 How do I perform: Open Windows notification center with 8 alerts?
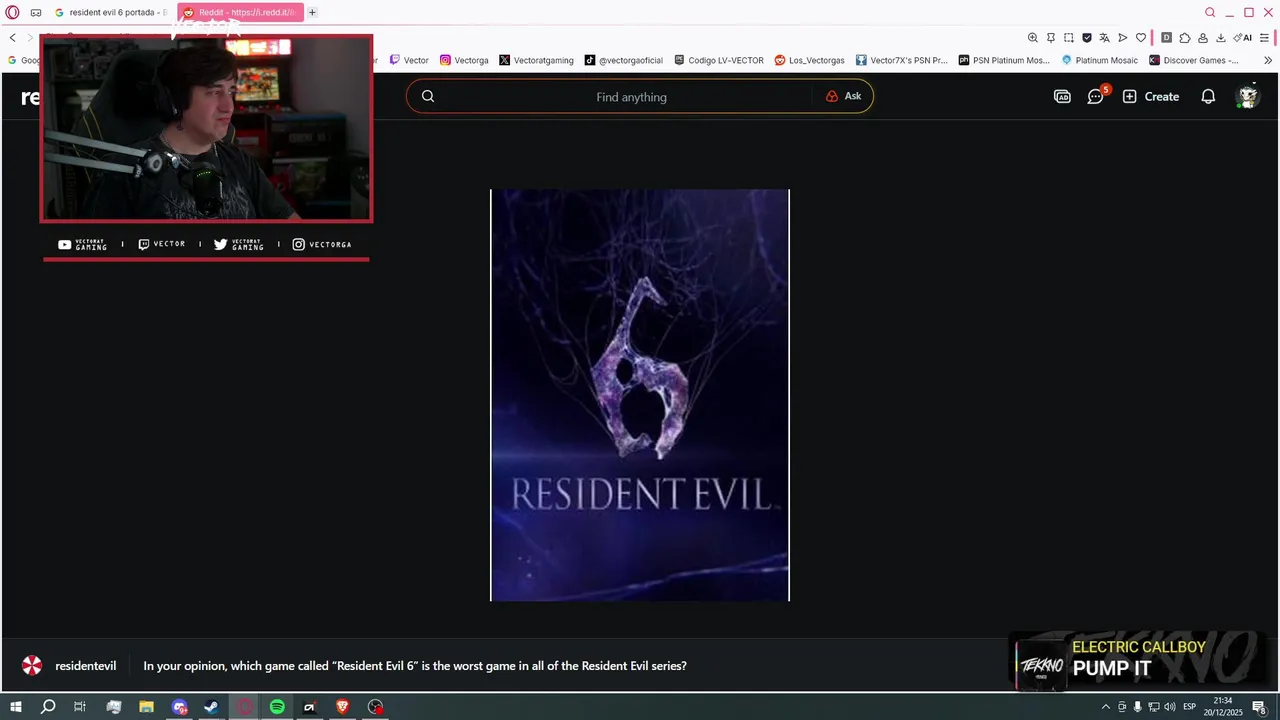[x=1259, y=707]
